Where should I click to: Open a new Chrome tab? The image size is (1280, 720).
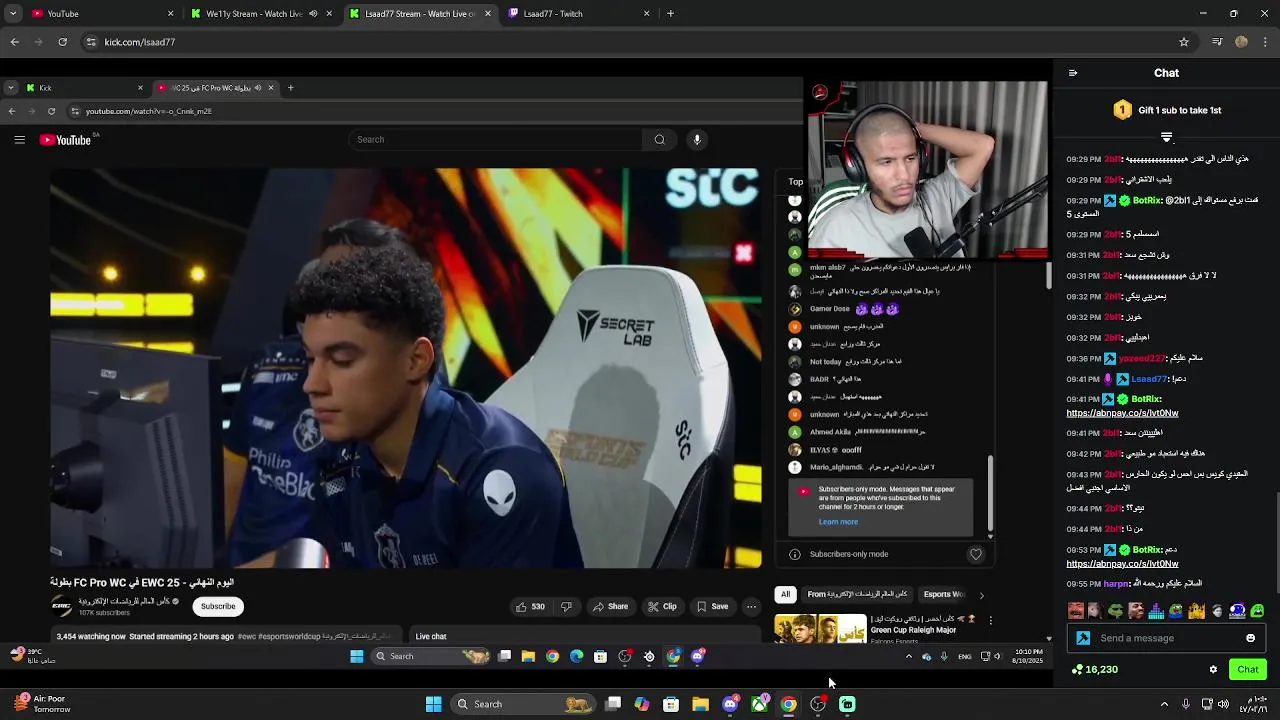tap(670, 14)
